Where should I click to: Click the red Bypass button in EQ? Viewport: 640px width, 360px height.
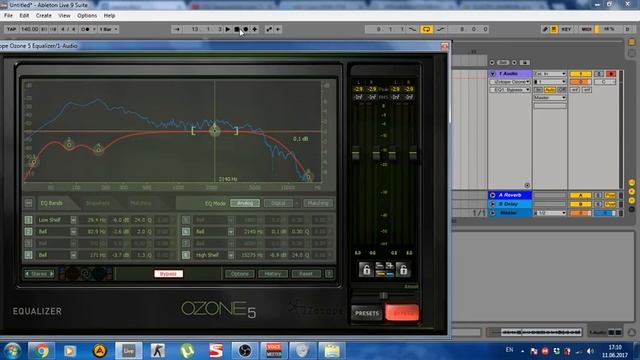pos(168,273)
